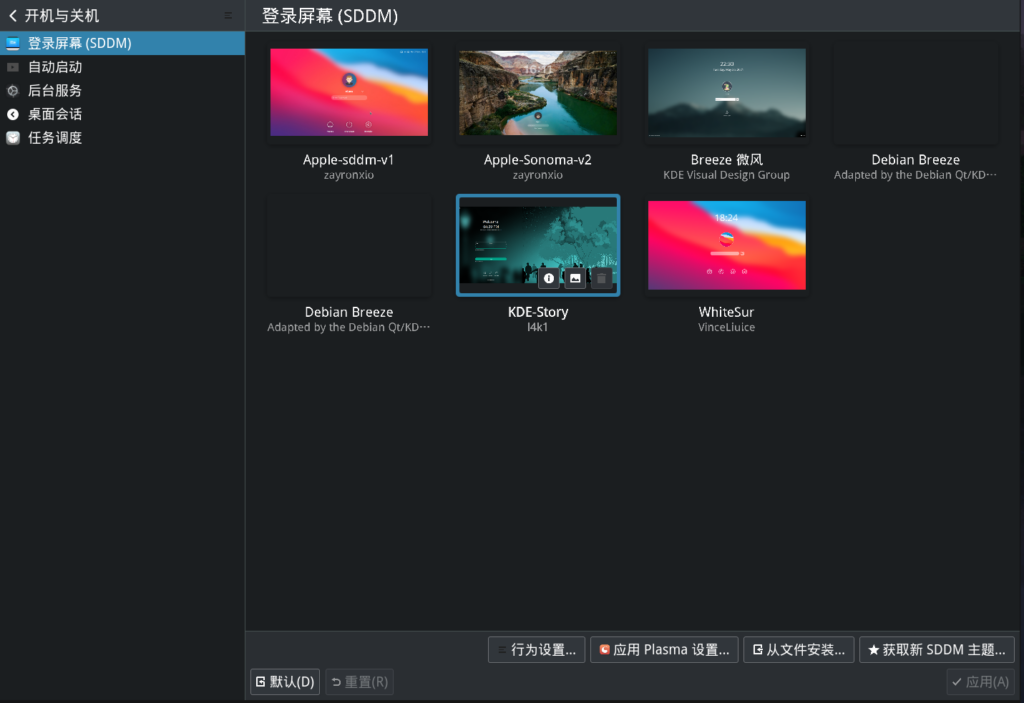Click the 重置(R) button
The image size is (1024, 703).
click(x=359, y=681)
